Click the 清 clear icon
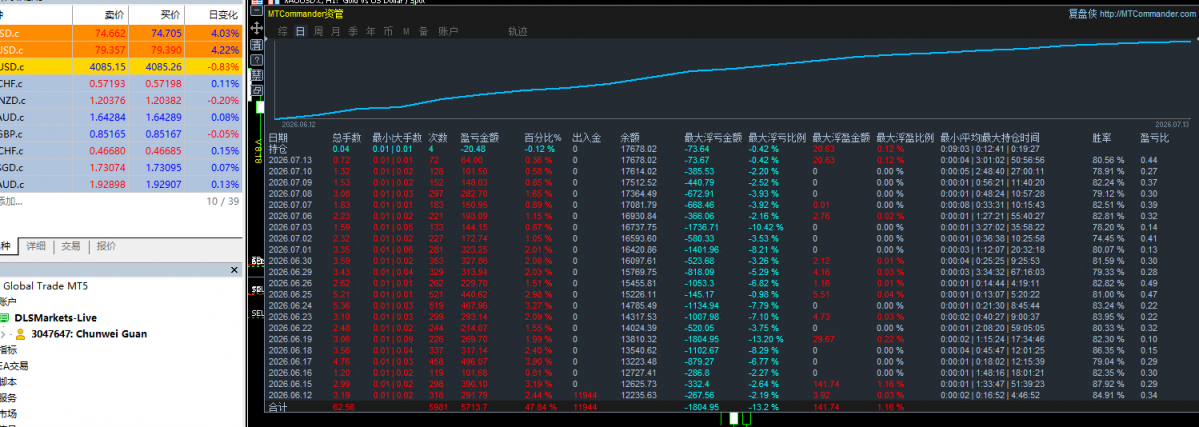The width and height of the screenshot is (1199, 427). (257, 44)
